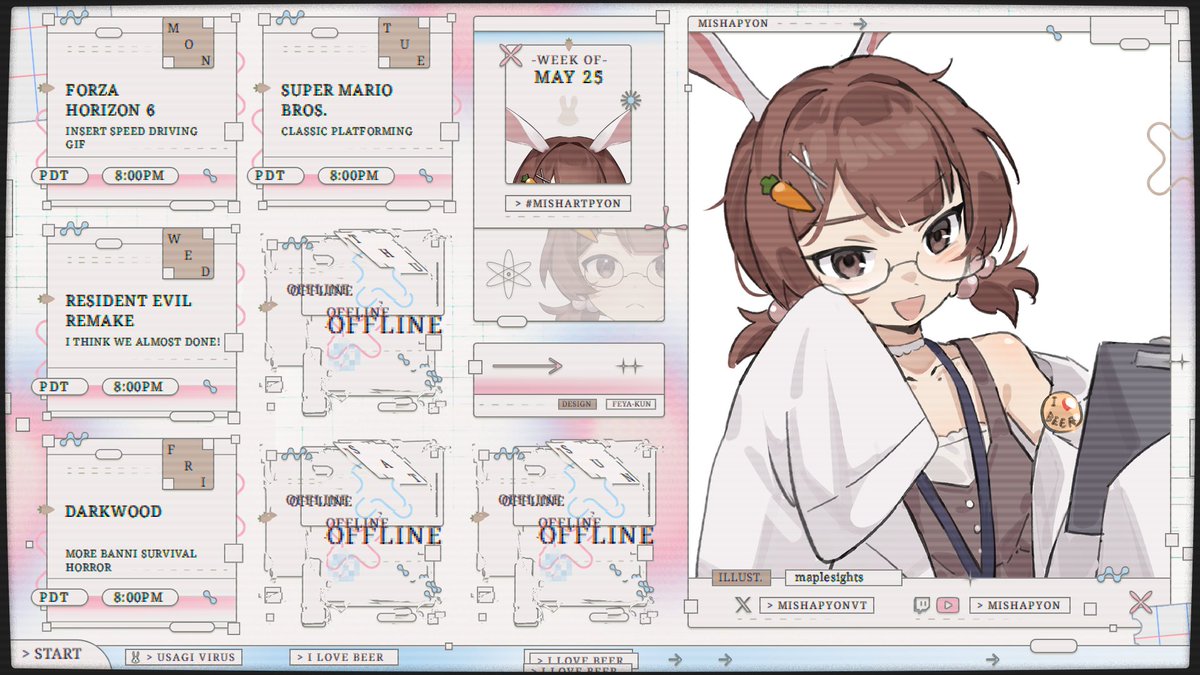Select the atom icon in preview panel
Viewport: 1200px width, 675px height.
tap(507, 273)
